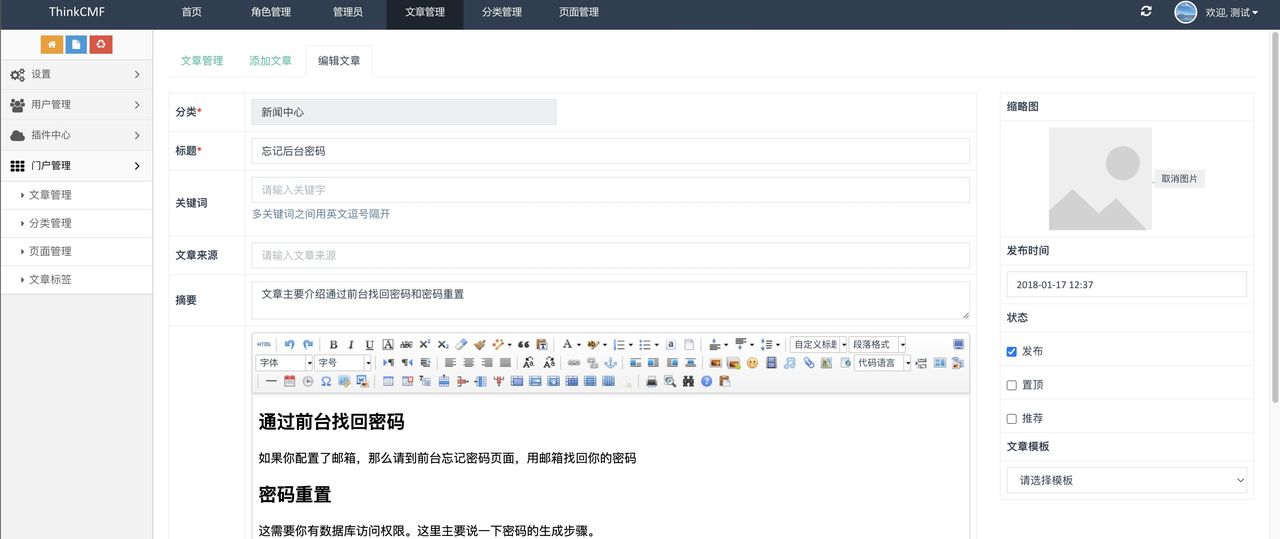Print with the printer icon
1280x539 pixels.
click(x=652, y=381)
